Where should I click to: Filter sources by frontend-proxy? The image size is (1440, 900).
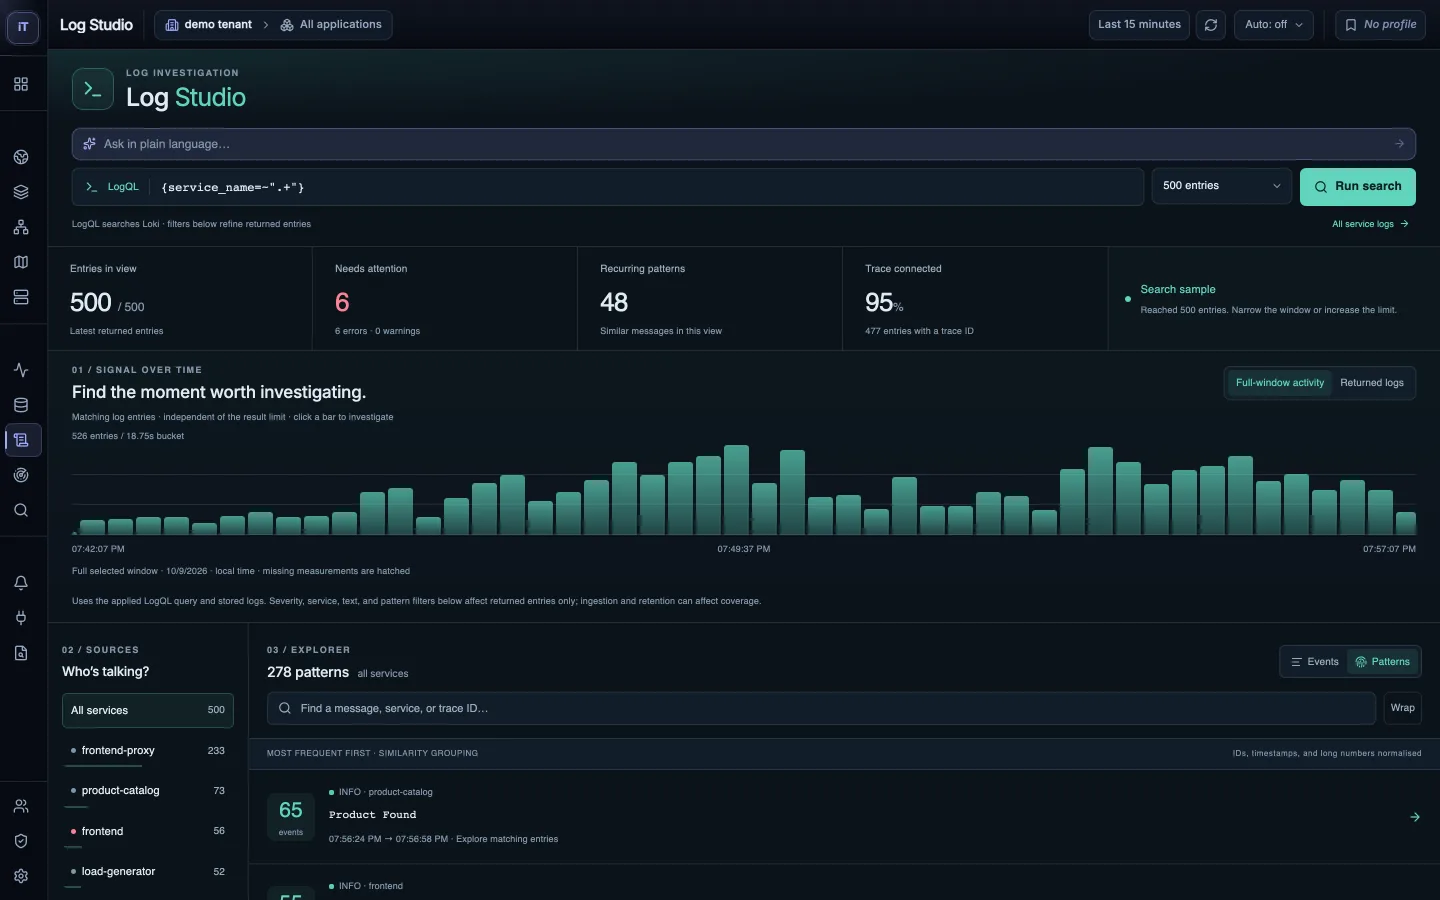pos(148,751)
